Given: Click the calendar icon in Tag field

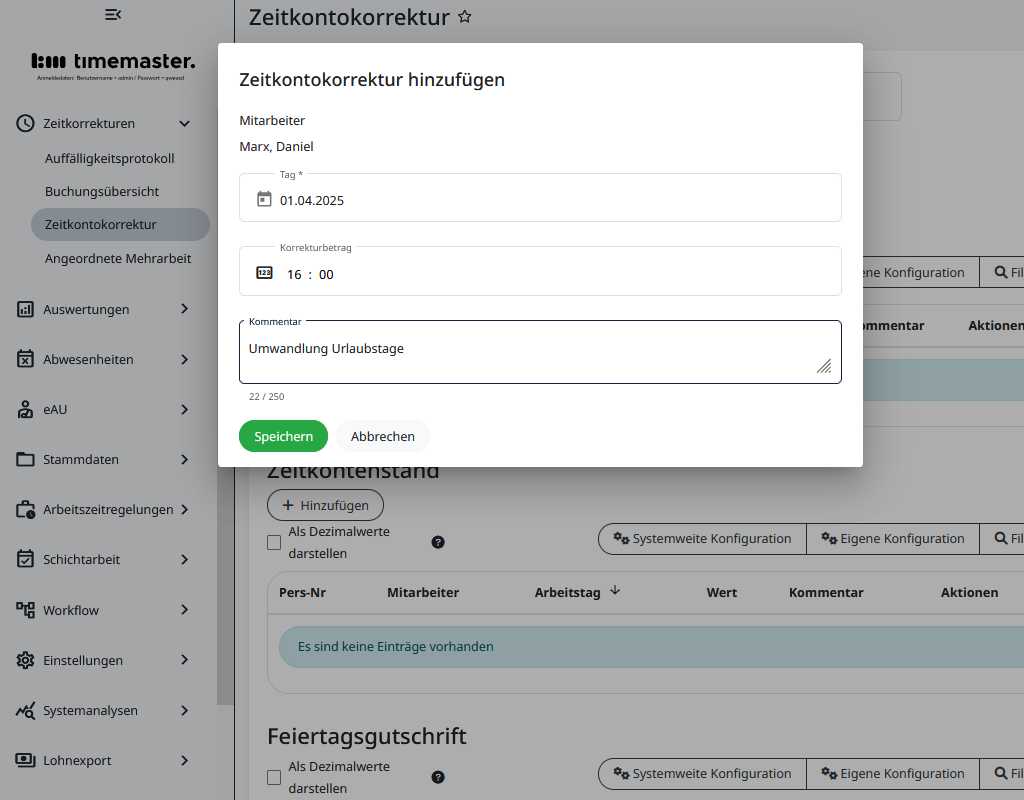Looking at the screenshot, I should point(264,199).
